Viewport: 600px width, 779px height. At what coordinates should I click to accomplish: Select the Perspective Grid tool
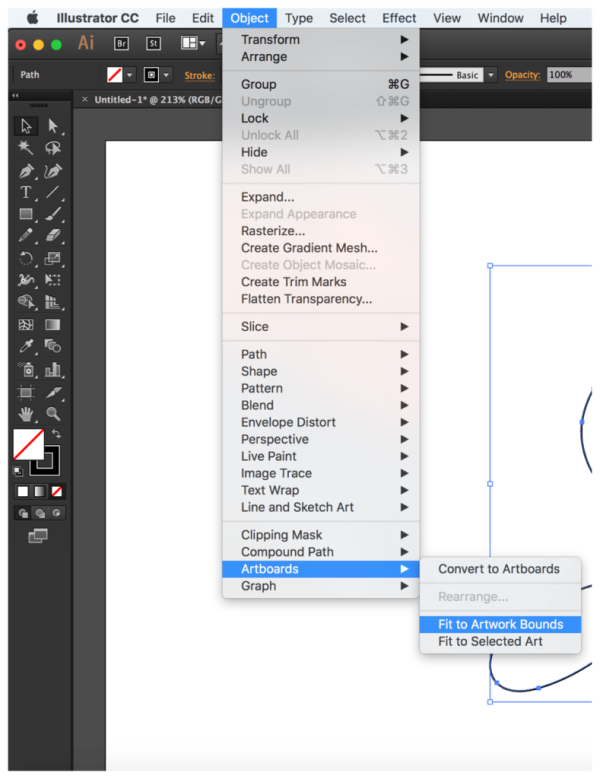click(x=53, y=302)
